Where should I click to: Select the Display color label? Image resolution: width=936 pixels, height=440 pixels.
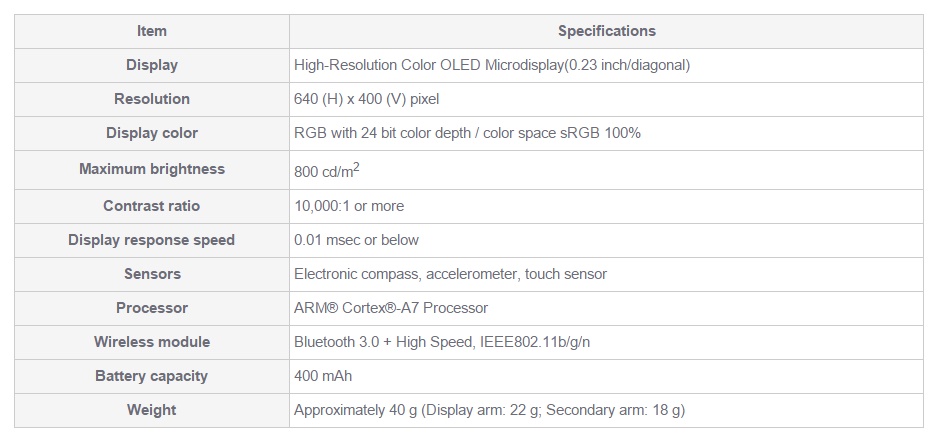(x=152, y=133)
